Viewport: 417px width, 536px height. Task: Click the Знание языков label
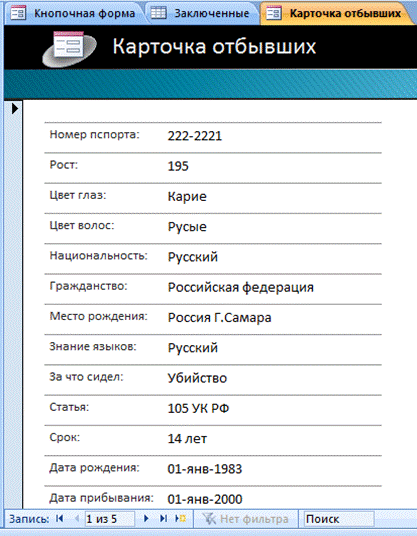click(x=93, y=347)
